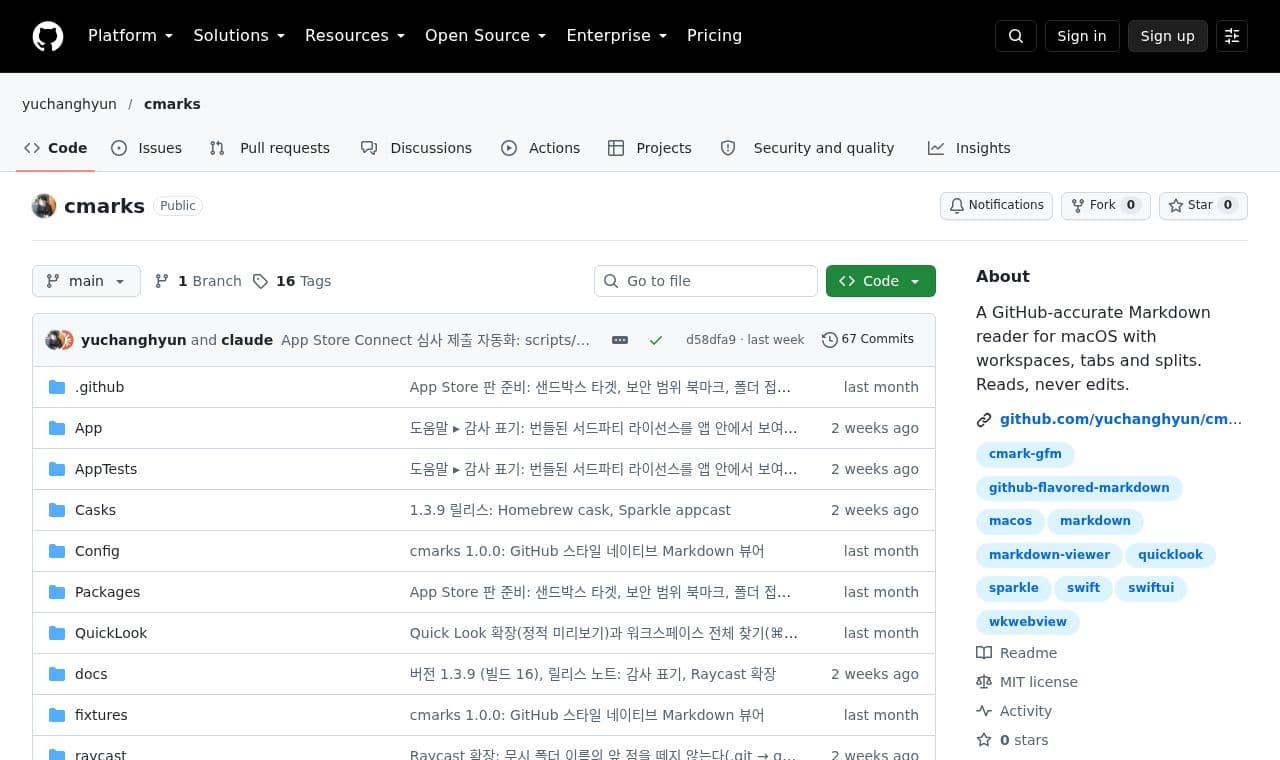Expand the Platform menu
This screenshot has height=760, width=1280.
pos(130,36)
